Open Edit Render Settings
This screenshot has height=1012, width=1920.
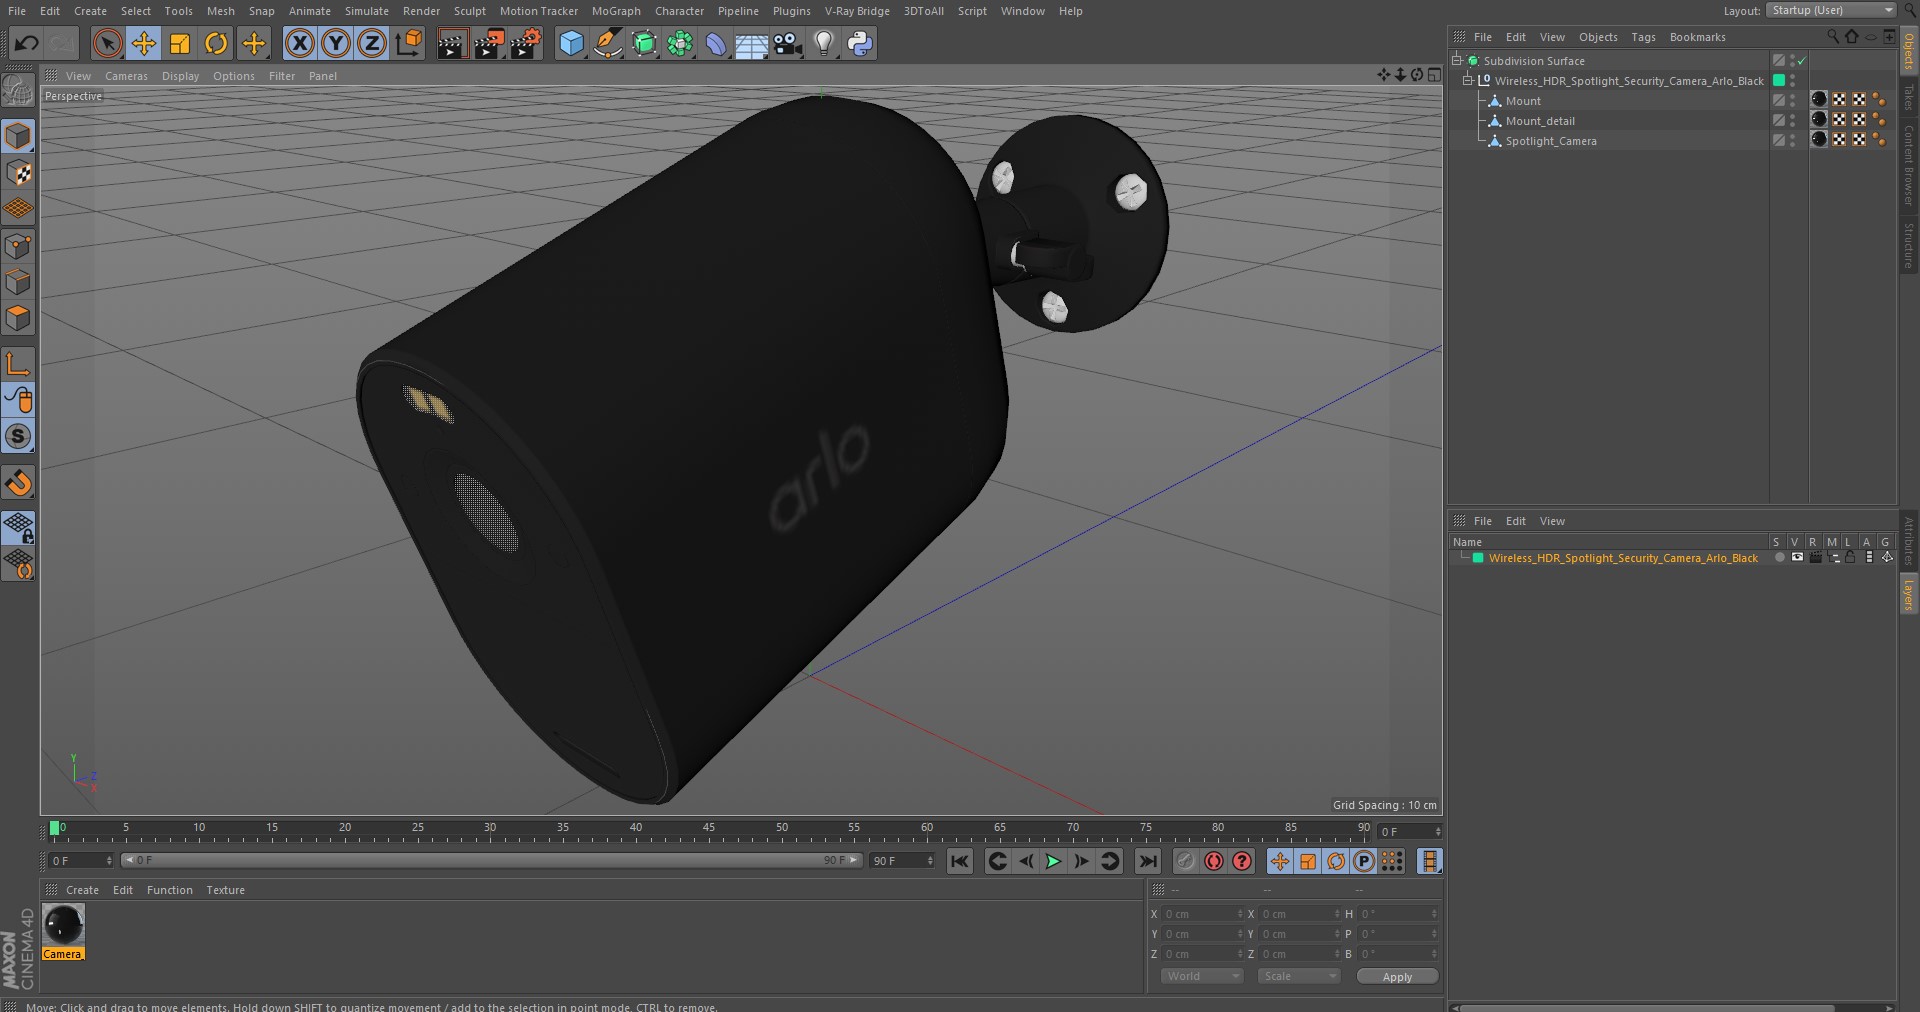(526, 43)
